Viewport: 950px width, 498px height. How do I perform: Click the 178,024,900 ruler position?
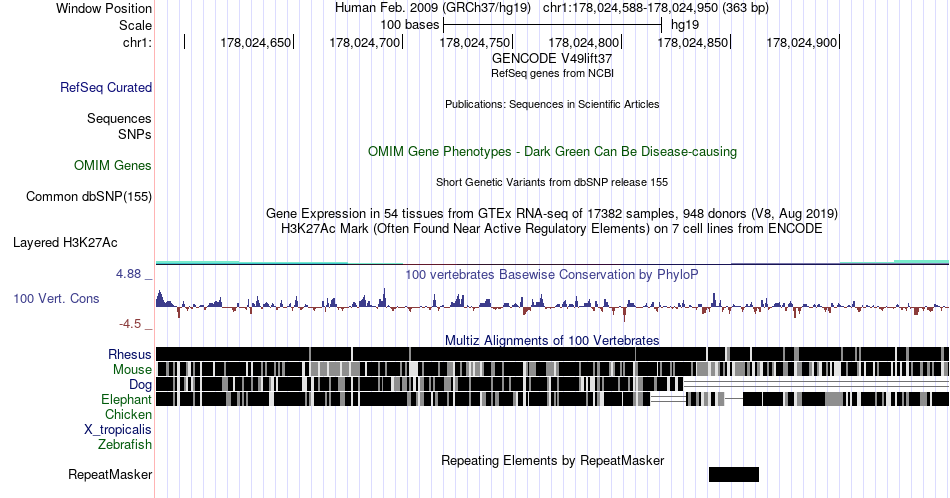click(x=802, y=42)
